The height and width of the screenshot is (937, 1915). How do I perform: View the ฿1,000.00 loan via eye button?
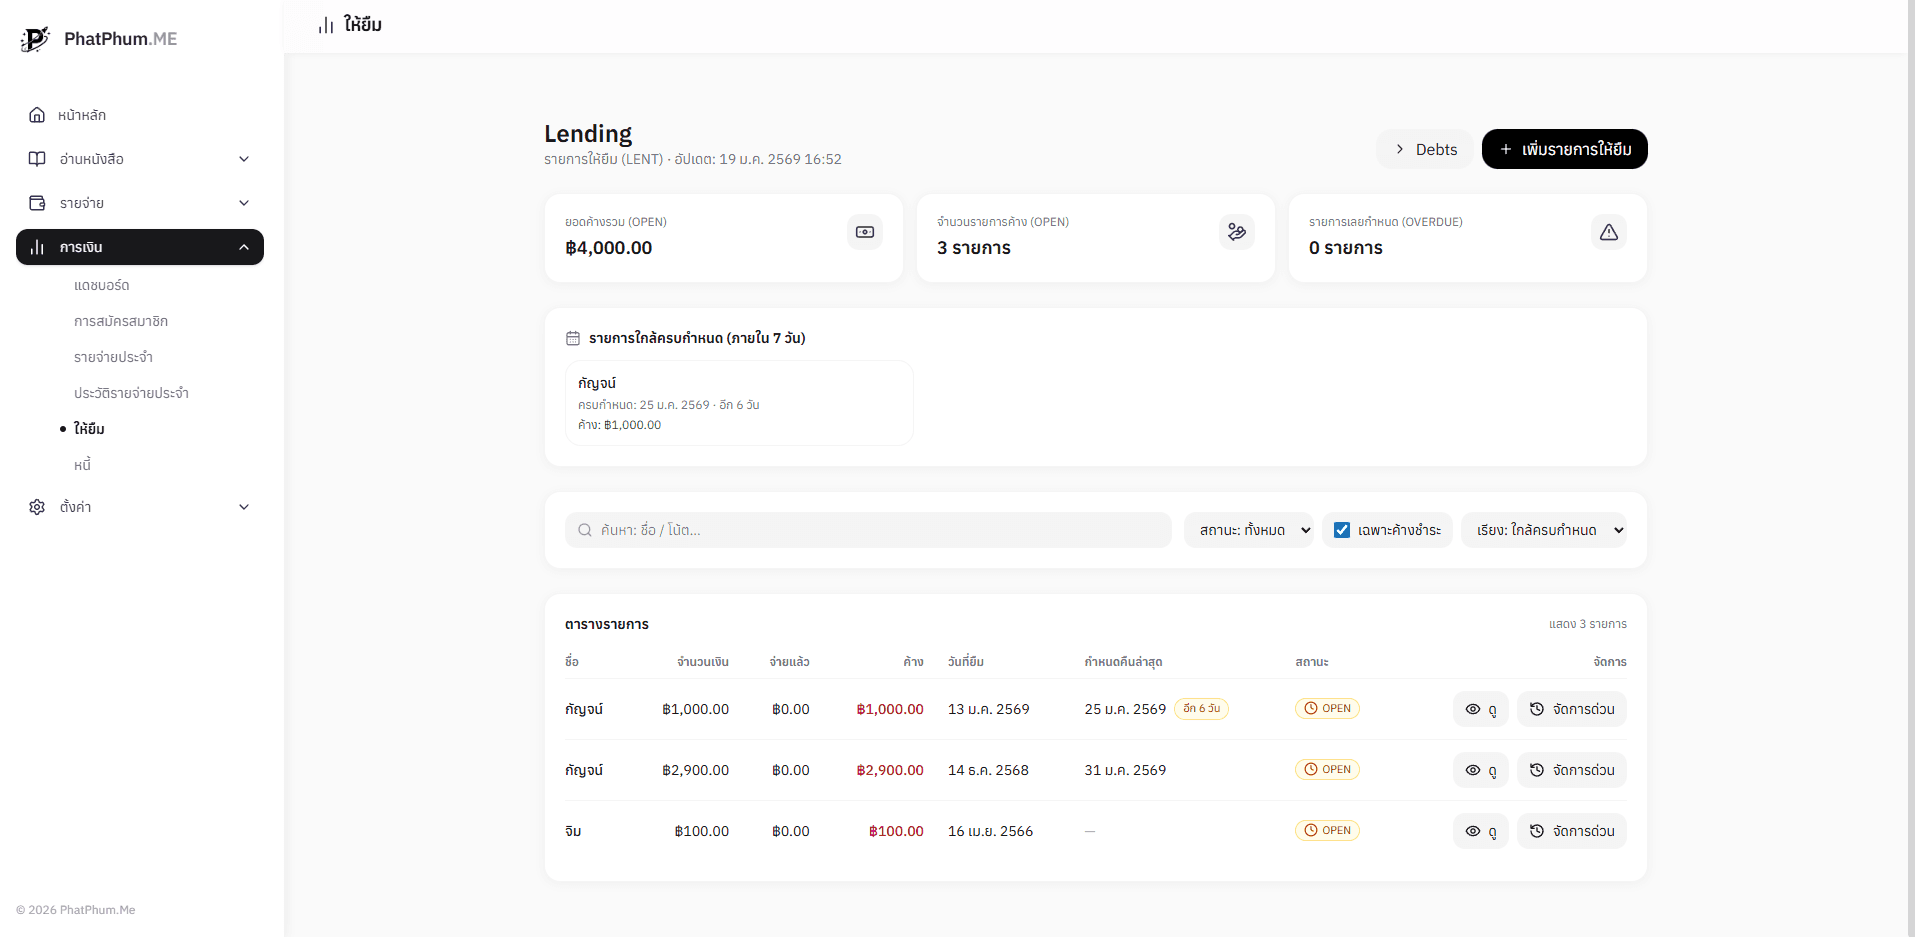pos(1480,709)
